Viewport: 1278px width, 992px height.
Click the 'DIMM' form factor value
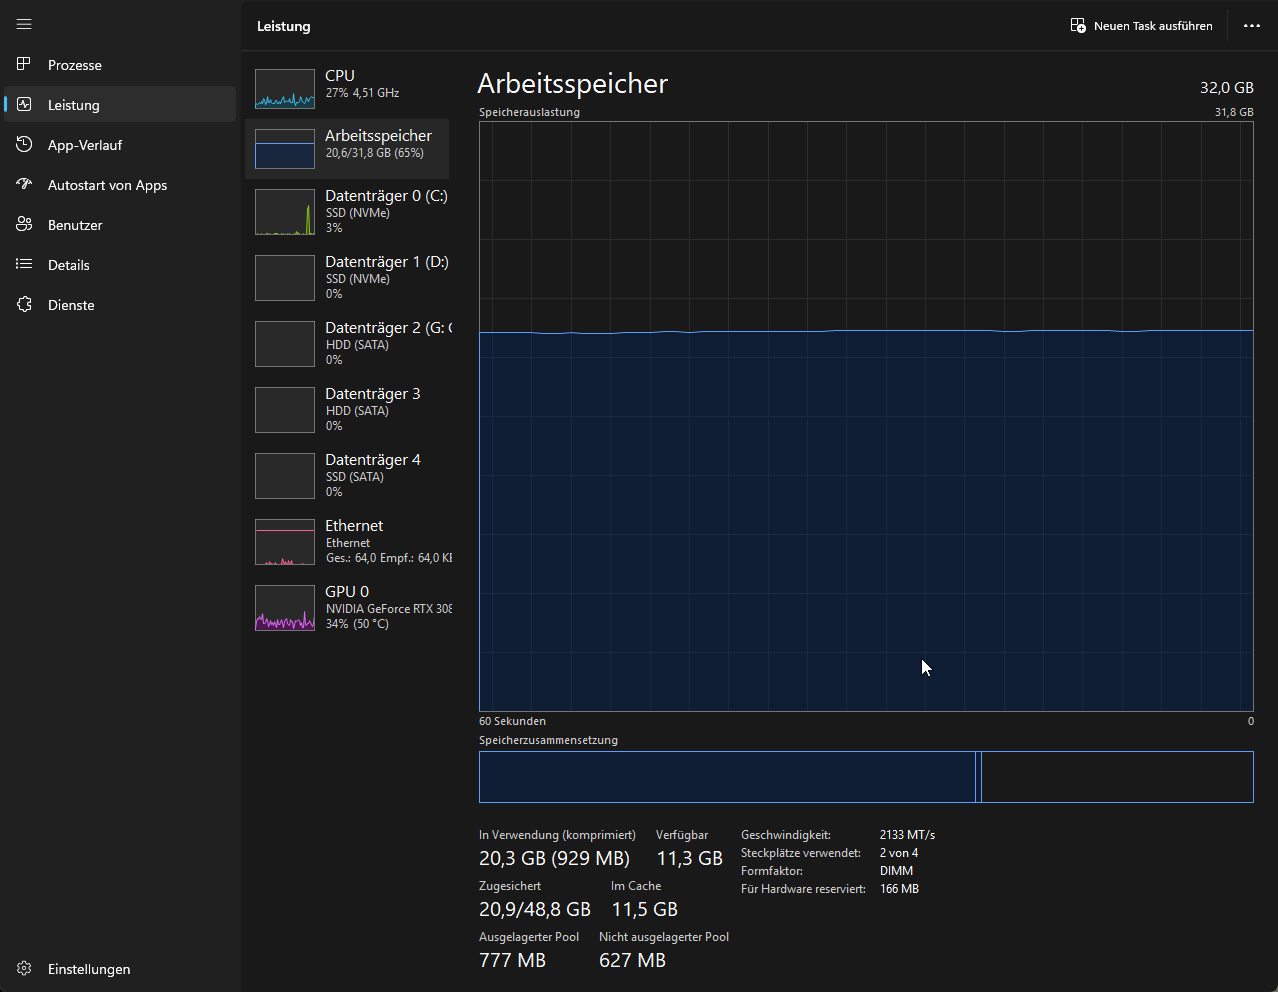point(897,871)
